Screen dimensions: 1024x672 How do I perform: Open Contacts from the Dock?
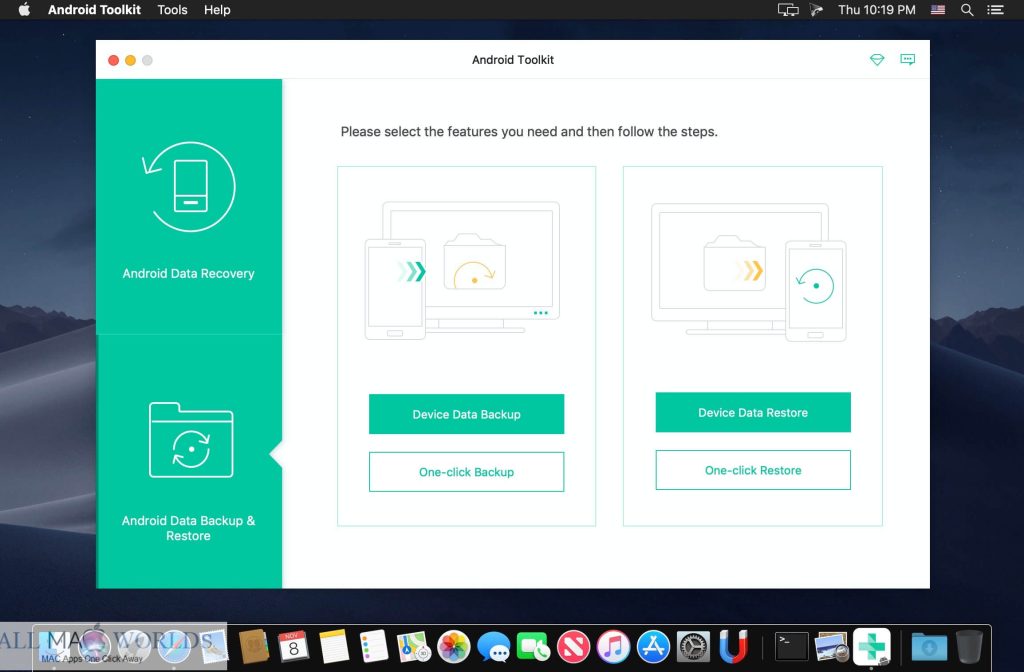coord(253,647)
